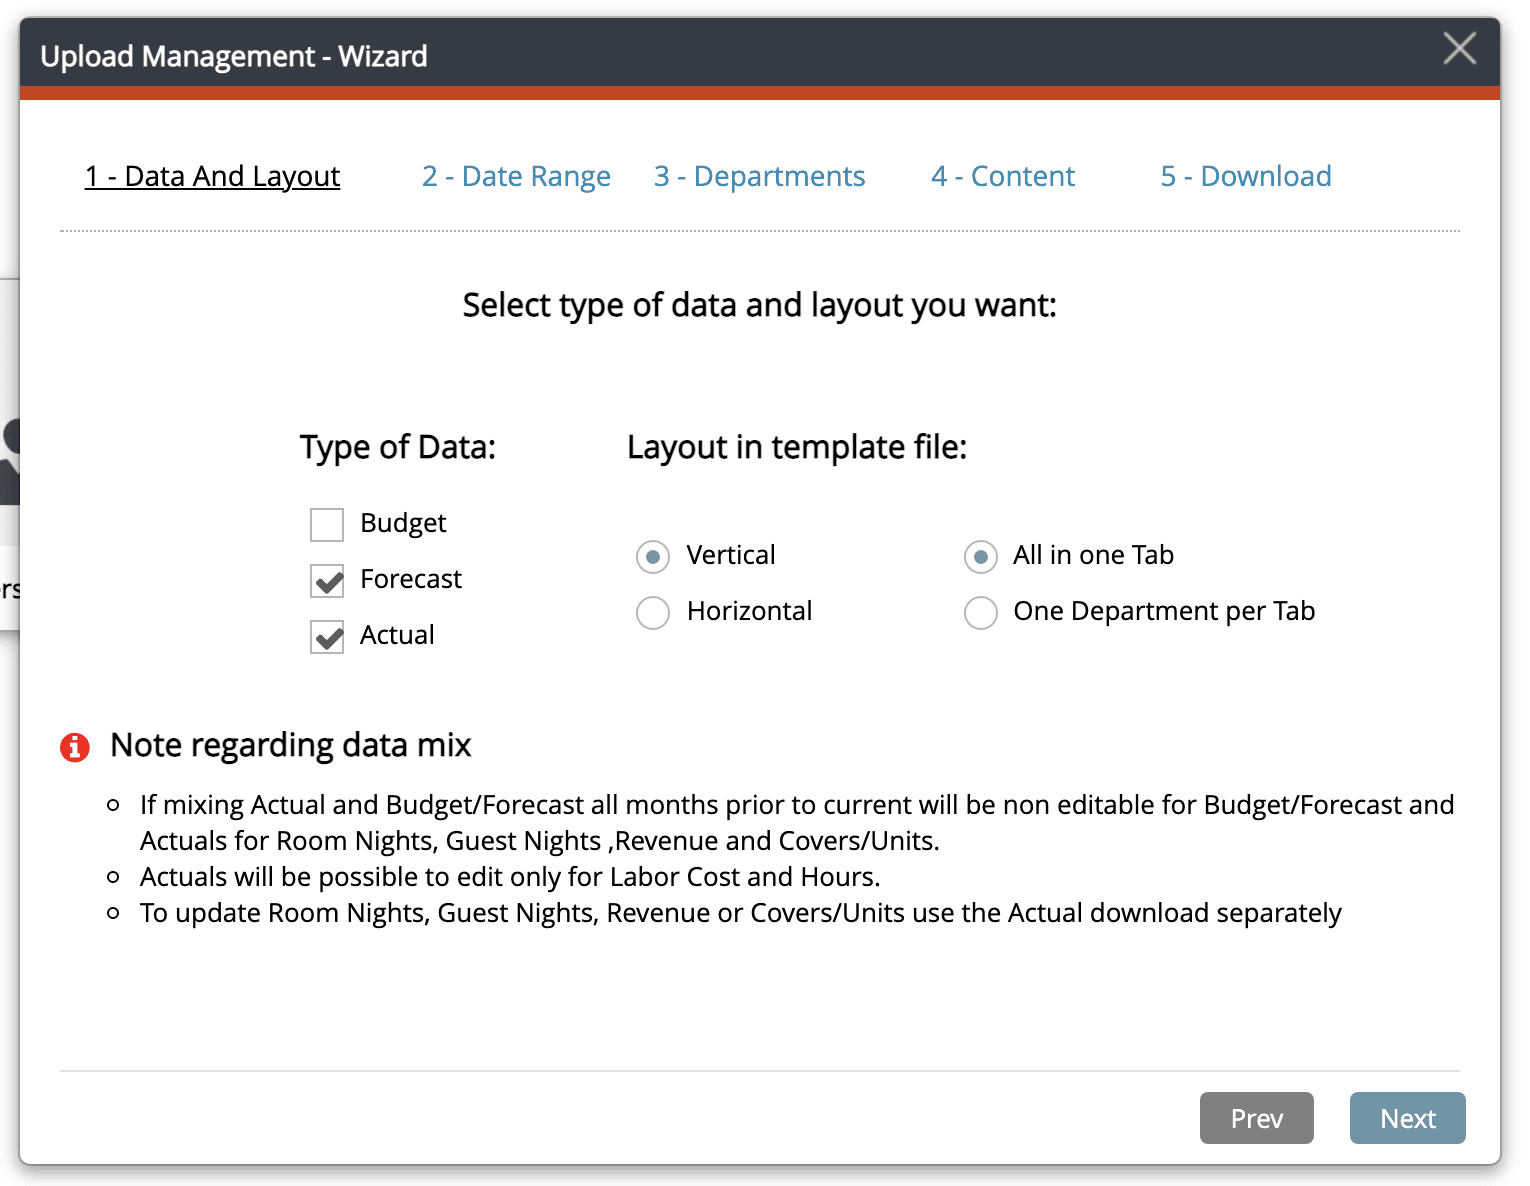Click the red info icon beside the note
The height and width of the screenshot is (1186, 1530).
[75, 747]
